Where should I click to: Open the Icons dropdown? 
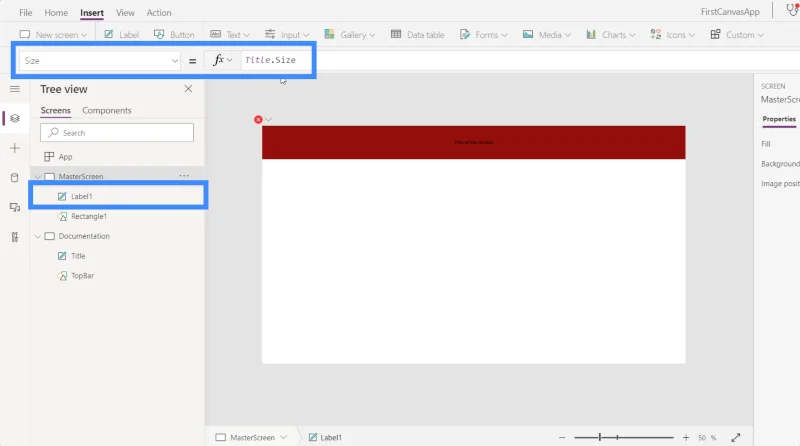(672, 35)
